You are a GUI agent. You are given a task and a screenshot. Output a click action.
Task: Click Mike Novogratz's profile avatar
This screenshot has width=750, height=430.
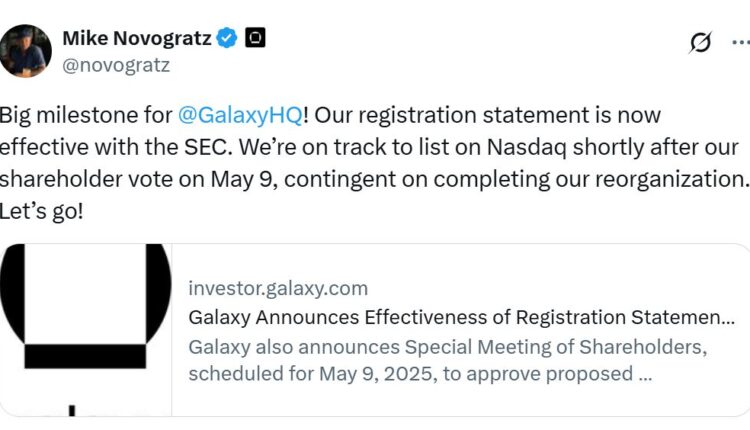click(x=26, y=51)
